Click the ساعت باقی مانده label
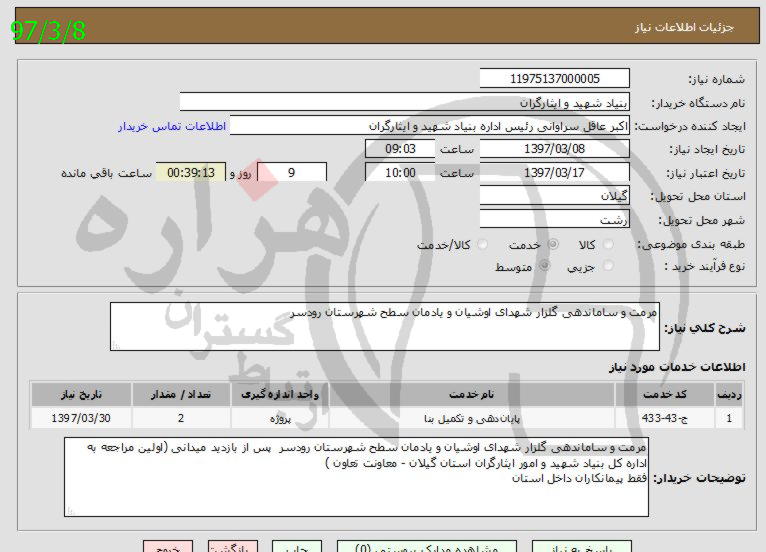766x552 pixels. [x=106, y=173]
